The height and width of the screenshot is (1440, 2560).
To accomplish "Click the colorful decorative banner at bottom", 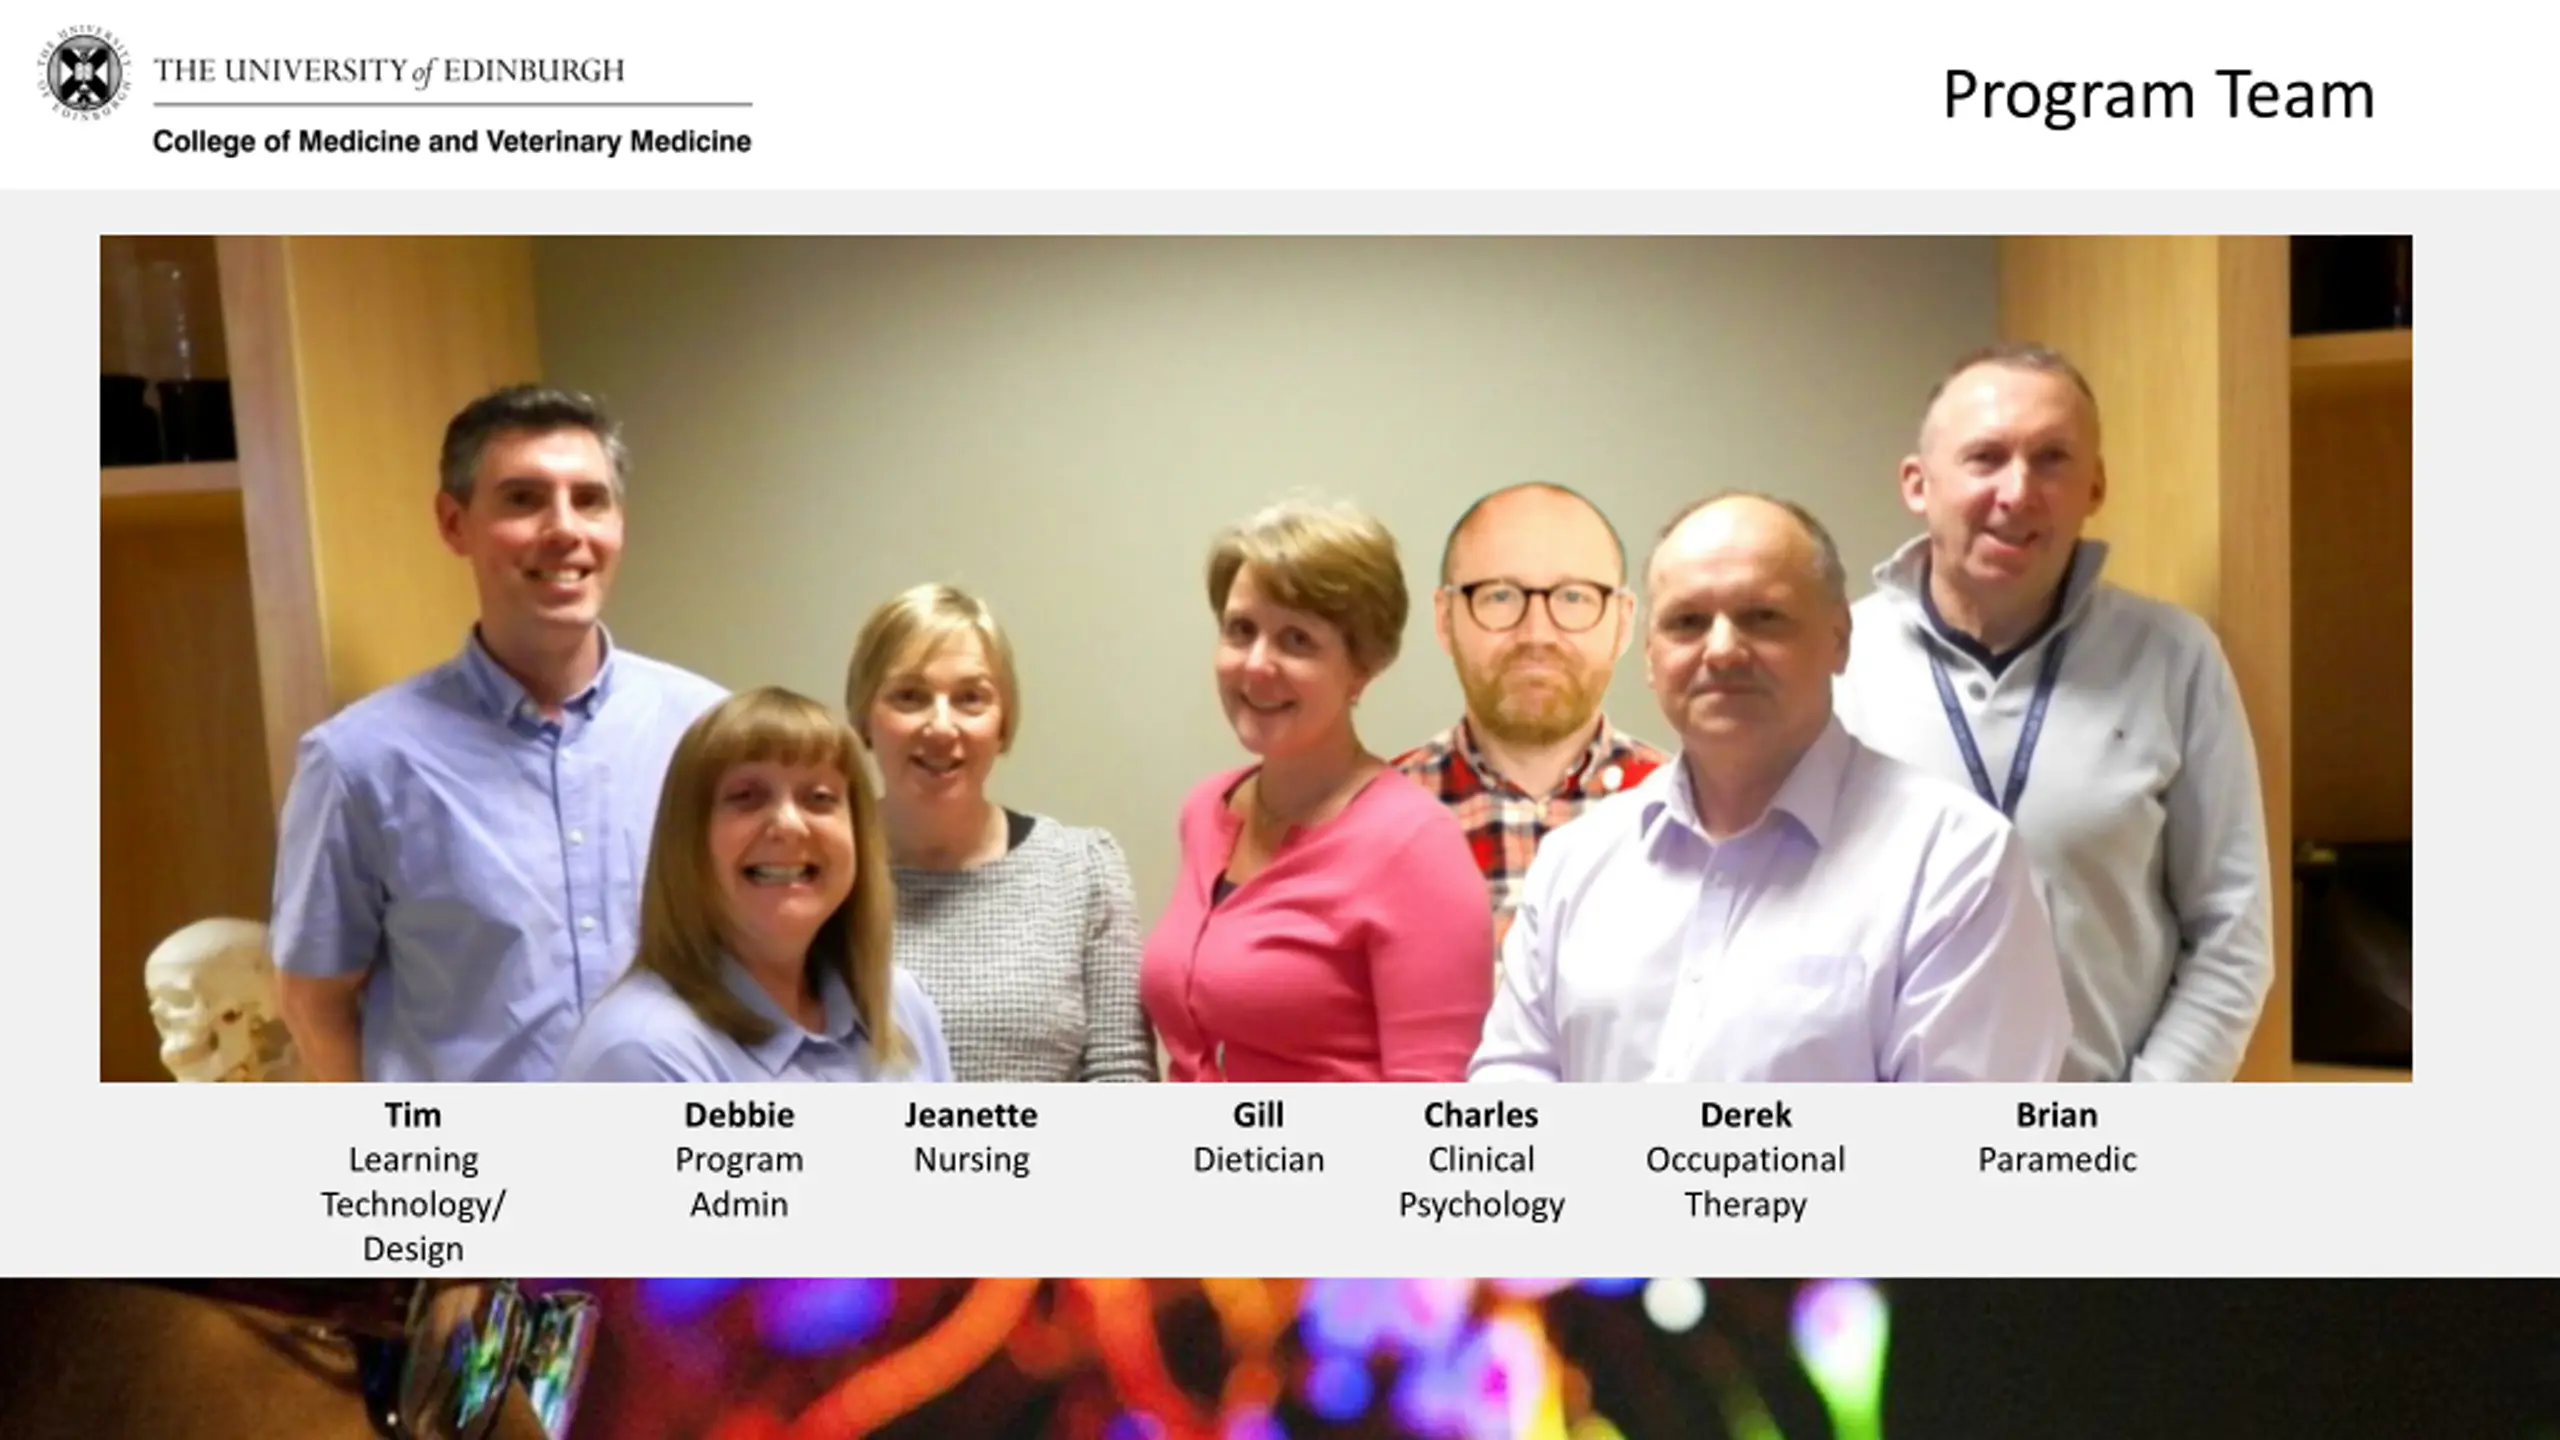I will [x=1280, y=1359].
